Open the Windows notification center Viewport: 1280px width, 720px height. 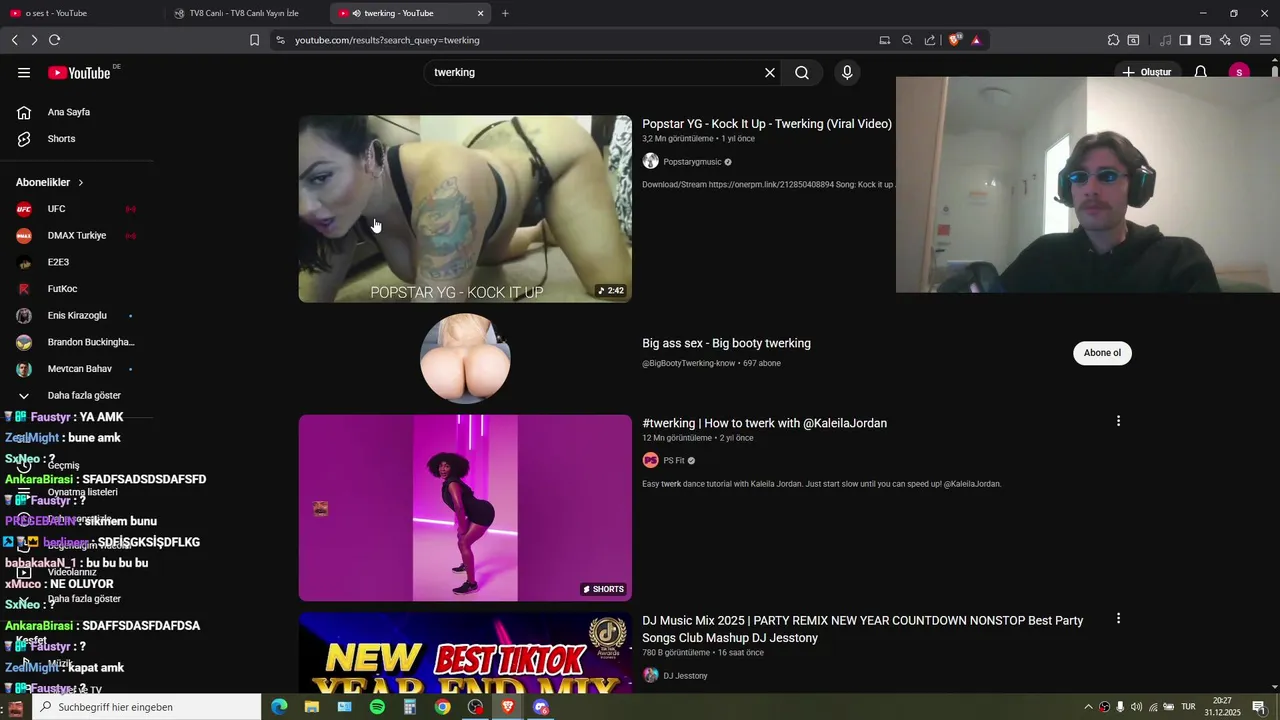click(x=1259, y=707)
